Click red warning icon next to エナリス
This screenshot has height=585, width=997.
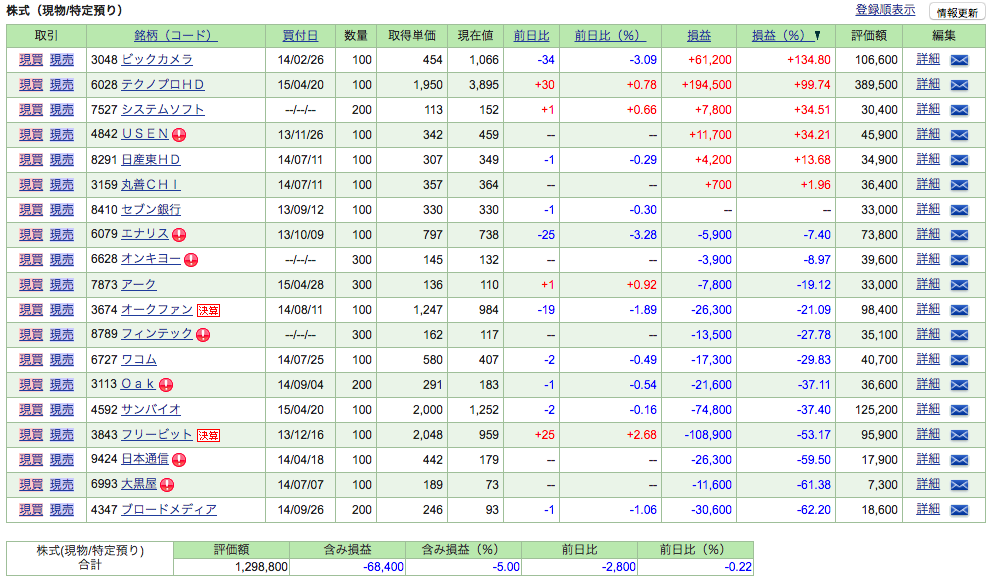179,235
